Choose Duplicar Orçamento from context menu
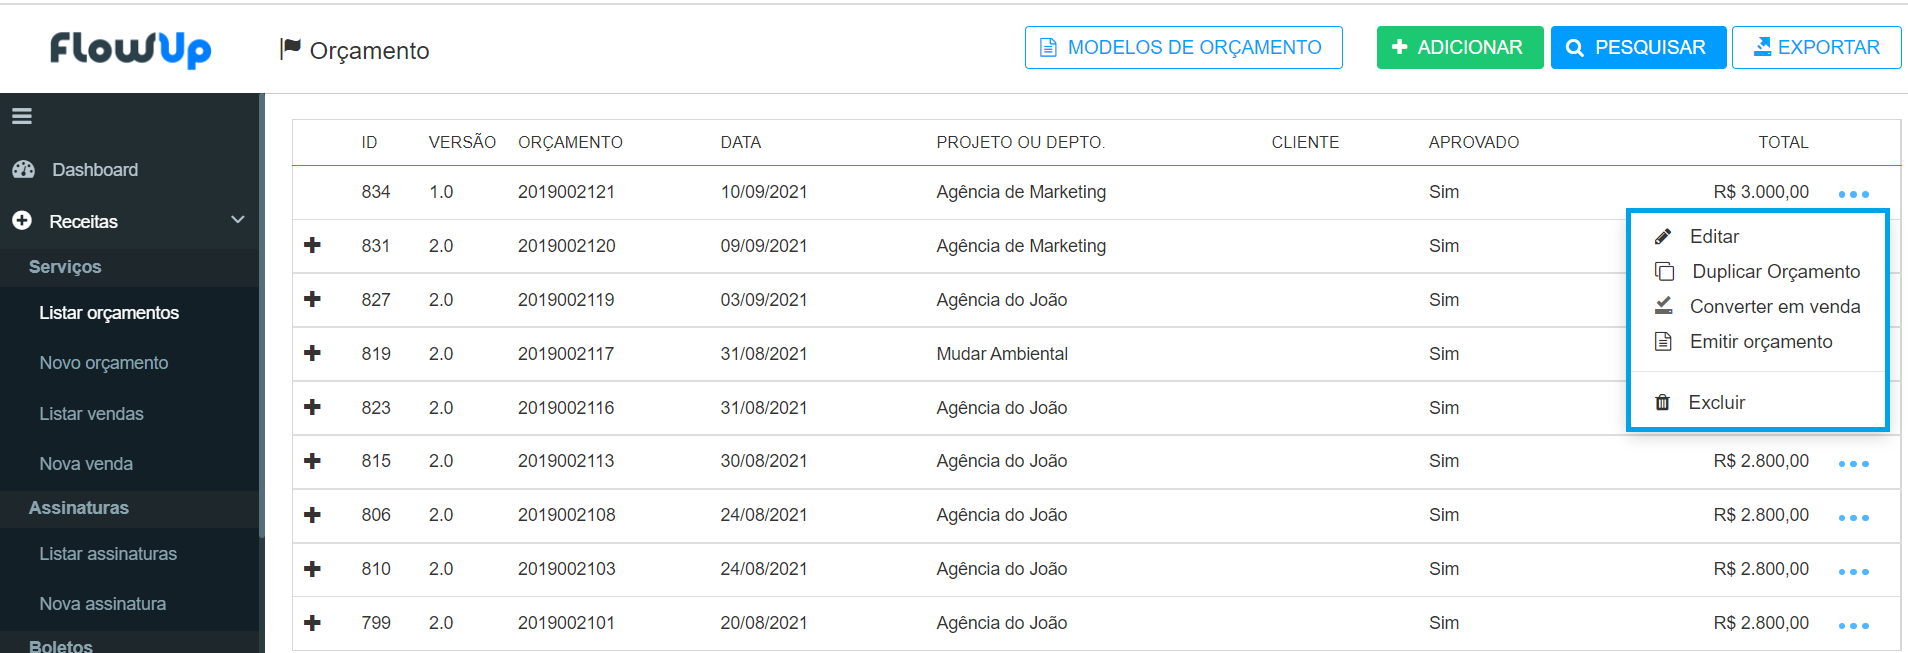 pos(1776,271)
